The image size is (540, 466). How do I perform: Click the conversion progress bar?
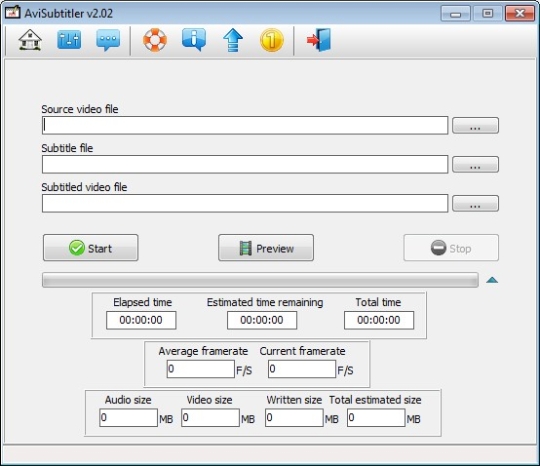click(x=260, y=280)
